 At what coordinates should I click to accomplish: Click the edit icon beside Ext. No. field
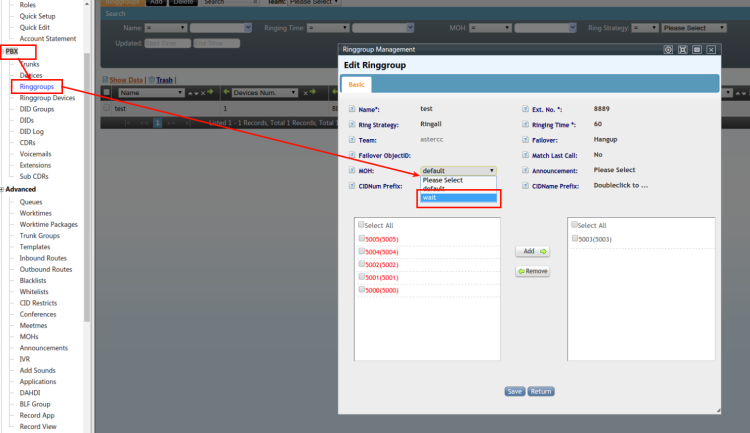pos(525,108)
